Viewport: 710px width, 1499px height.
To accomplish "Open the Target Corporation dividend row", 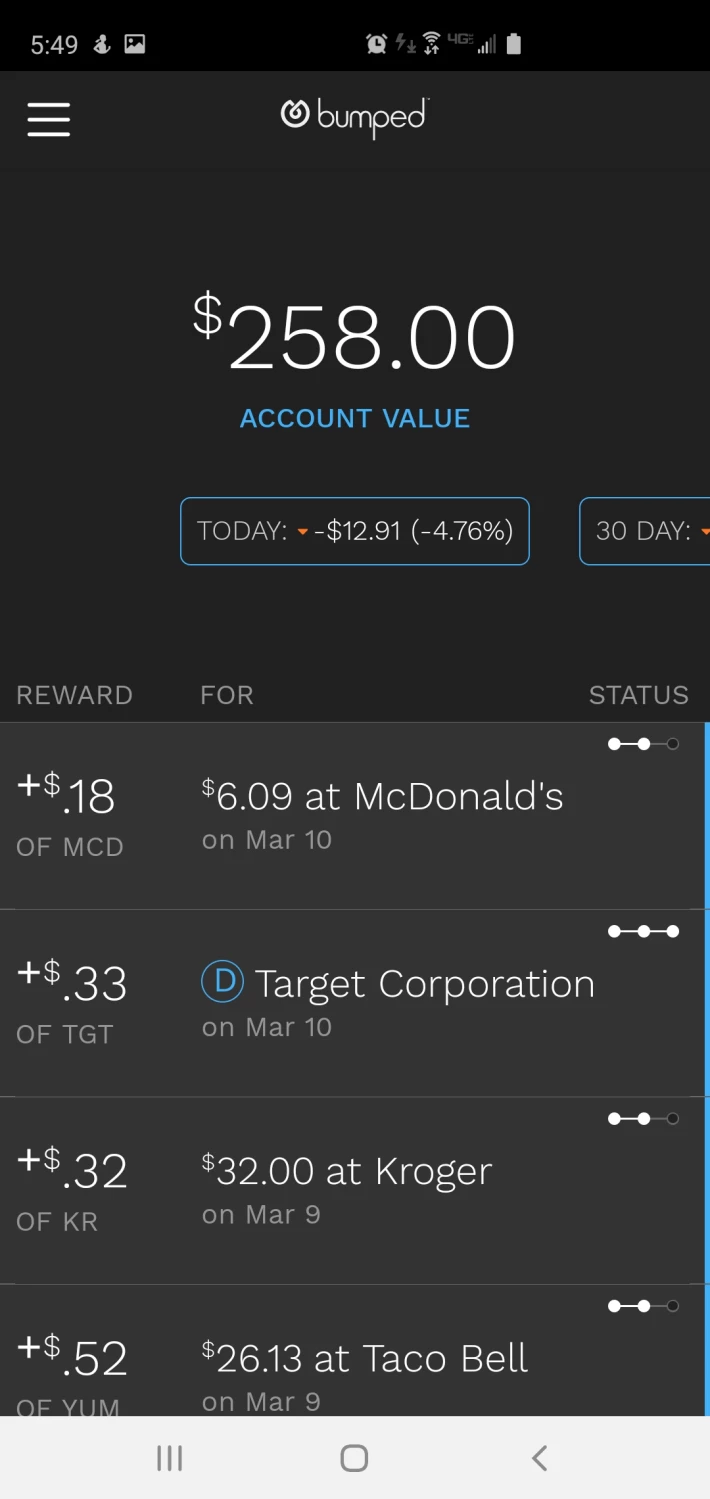I will coord(353,1003).
